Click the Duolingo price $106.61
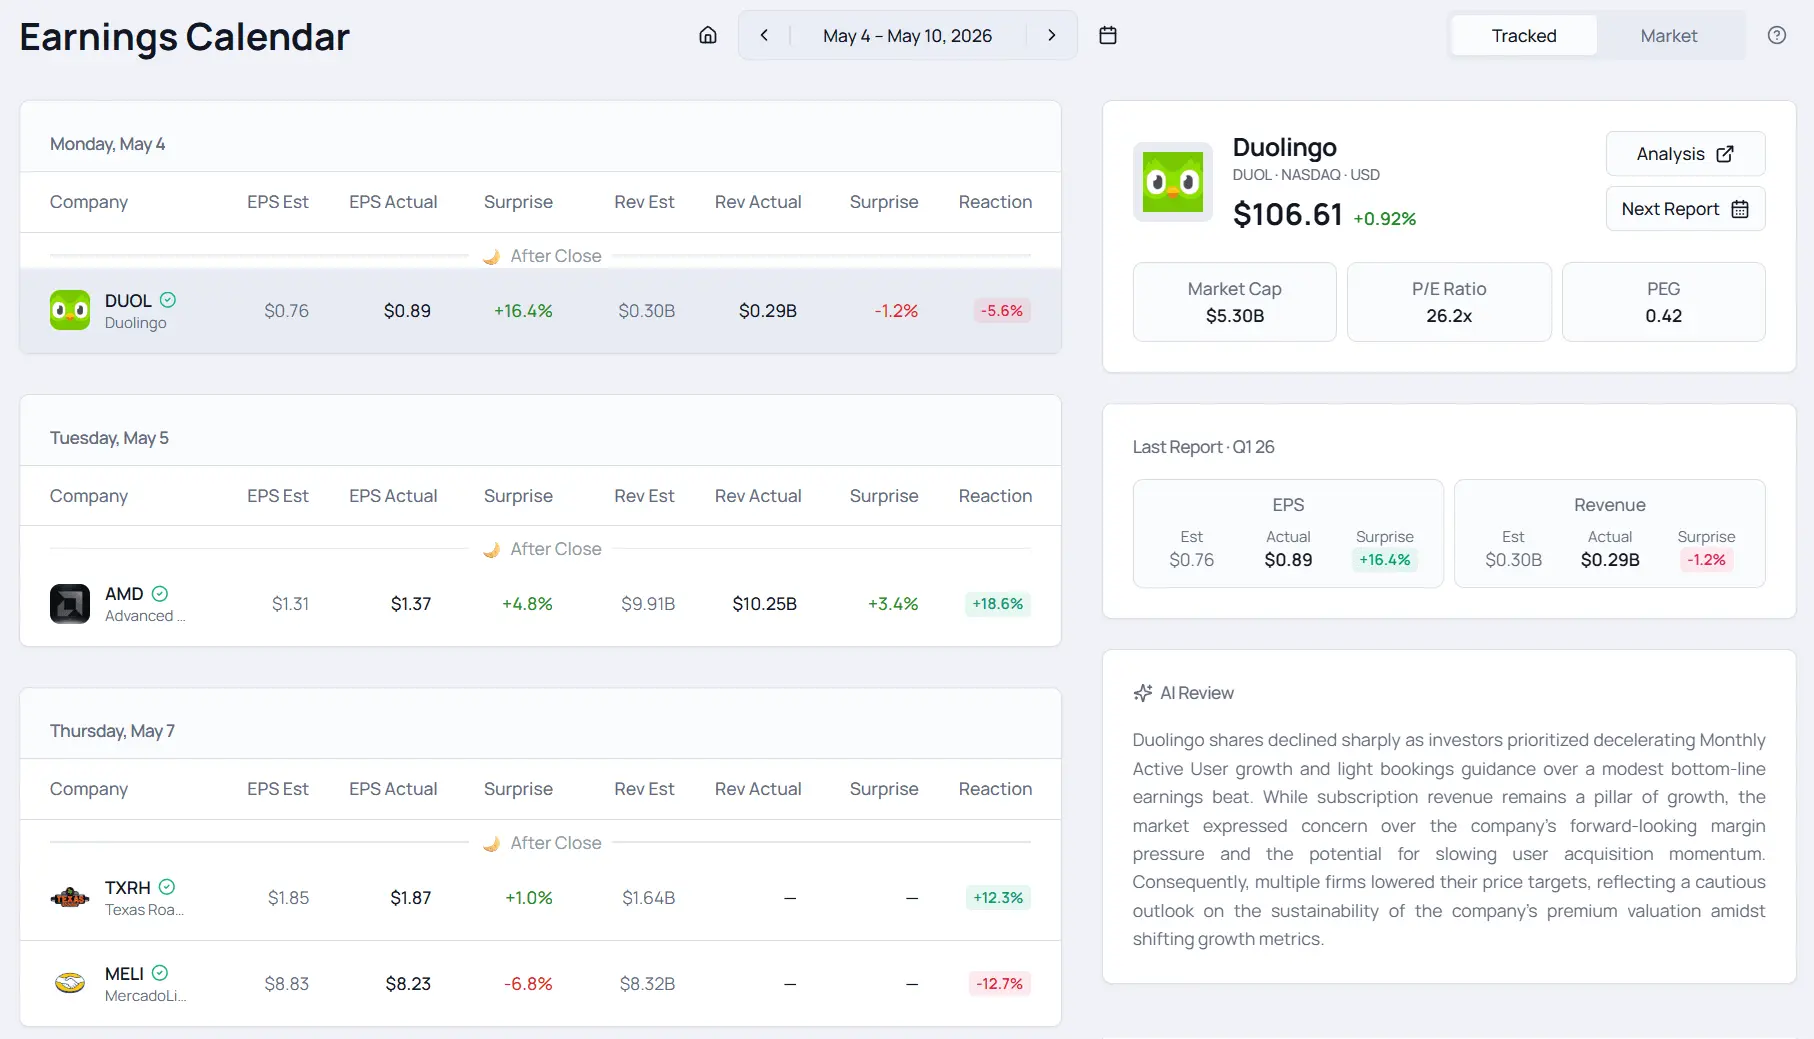Image resolution: width=1814 pixels, height=1039 pixels. coord(1288,215)
